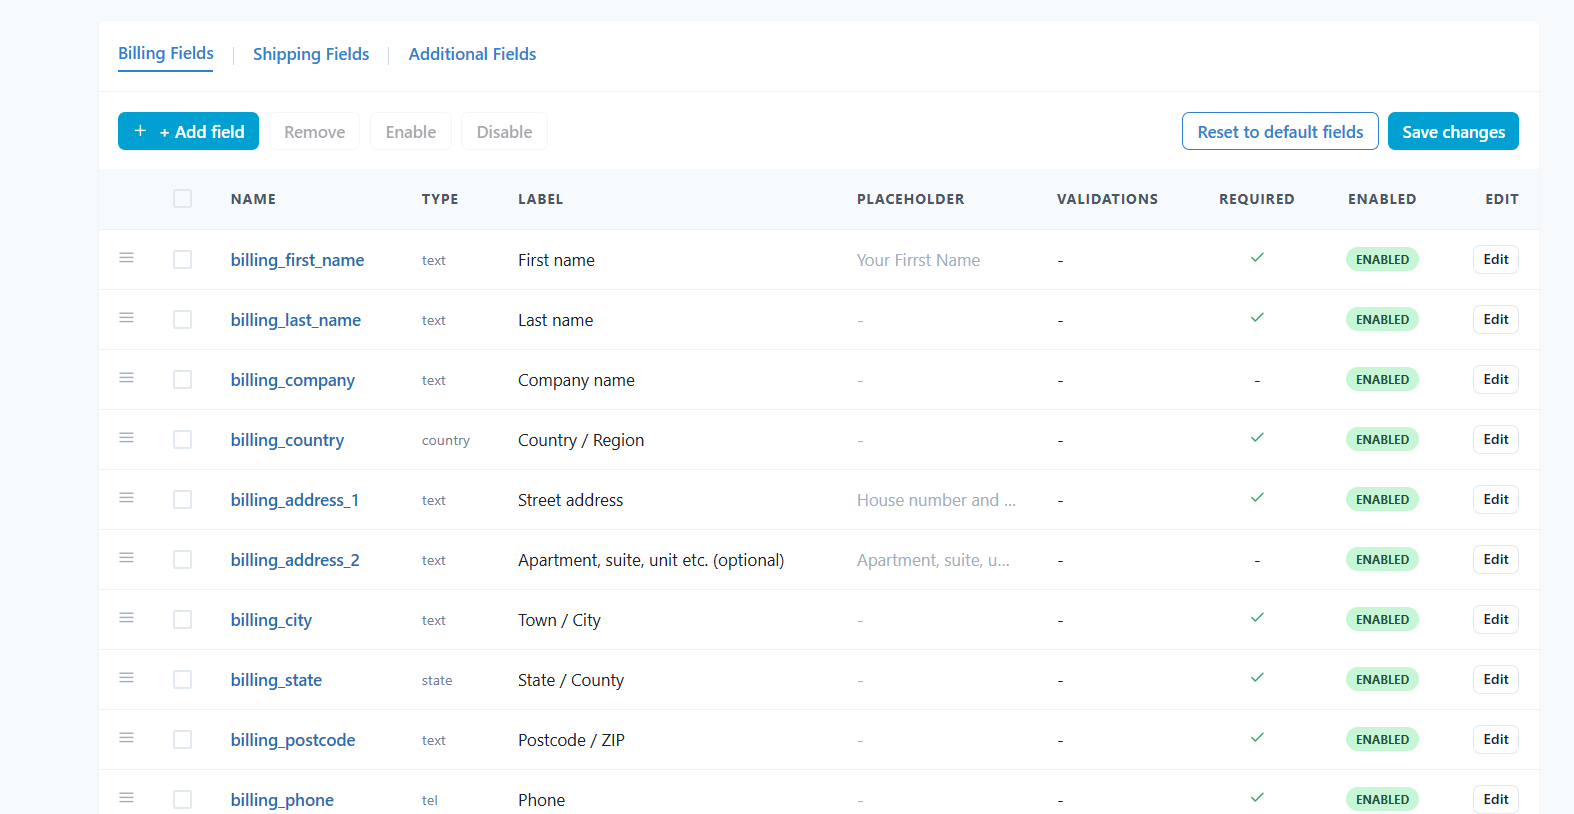Edit the billing_phone field
The height and width of the screenshot is (814, 1574).
point(1496,799)
